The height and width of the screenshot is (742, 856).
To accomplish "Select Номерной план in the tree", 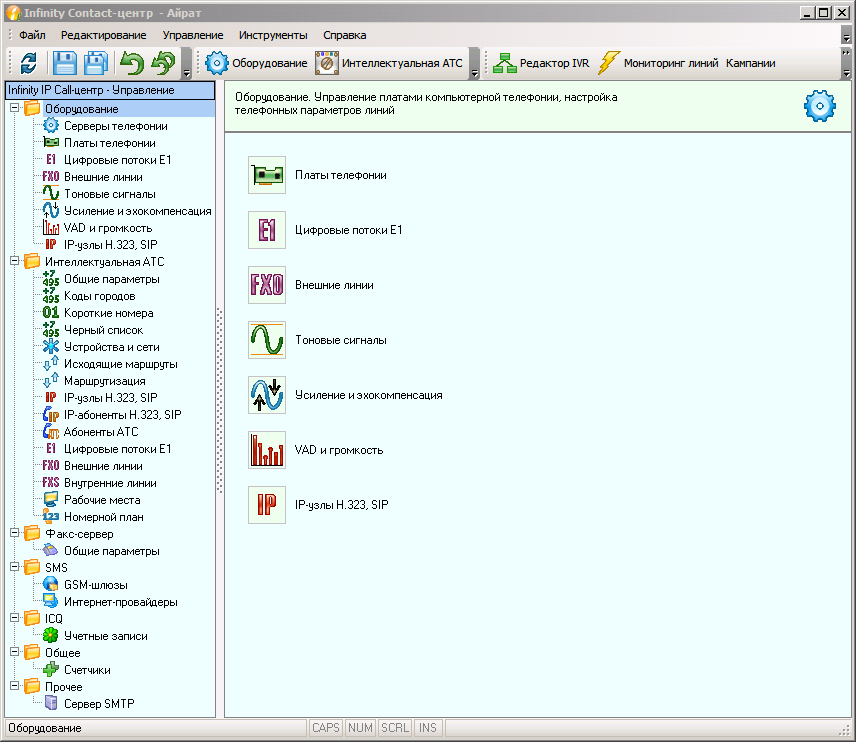I will tap(104, 517).
